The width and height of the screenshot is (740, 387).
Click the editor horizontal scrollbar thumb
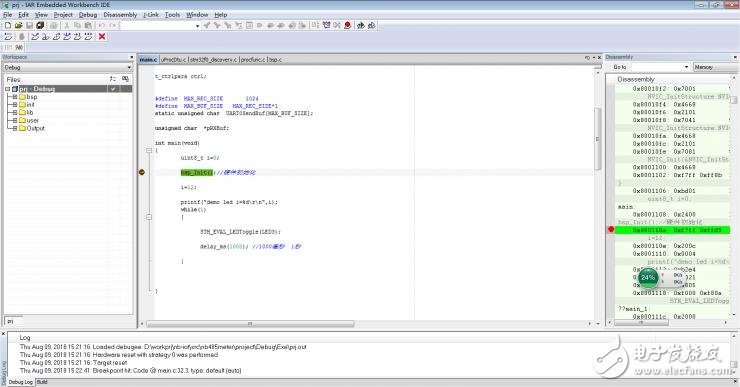tap(250, 324)
